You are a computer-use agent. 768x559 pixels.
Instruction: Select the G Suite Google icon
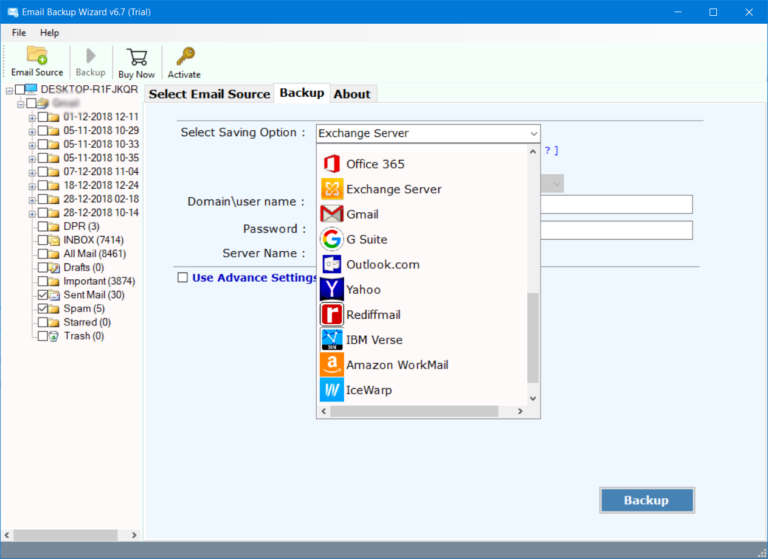332,239
